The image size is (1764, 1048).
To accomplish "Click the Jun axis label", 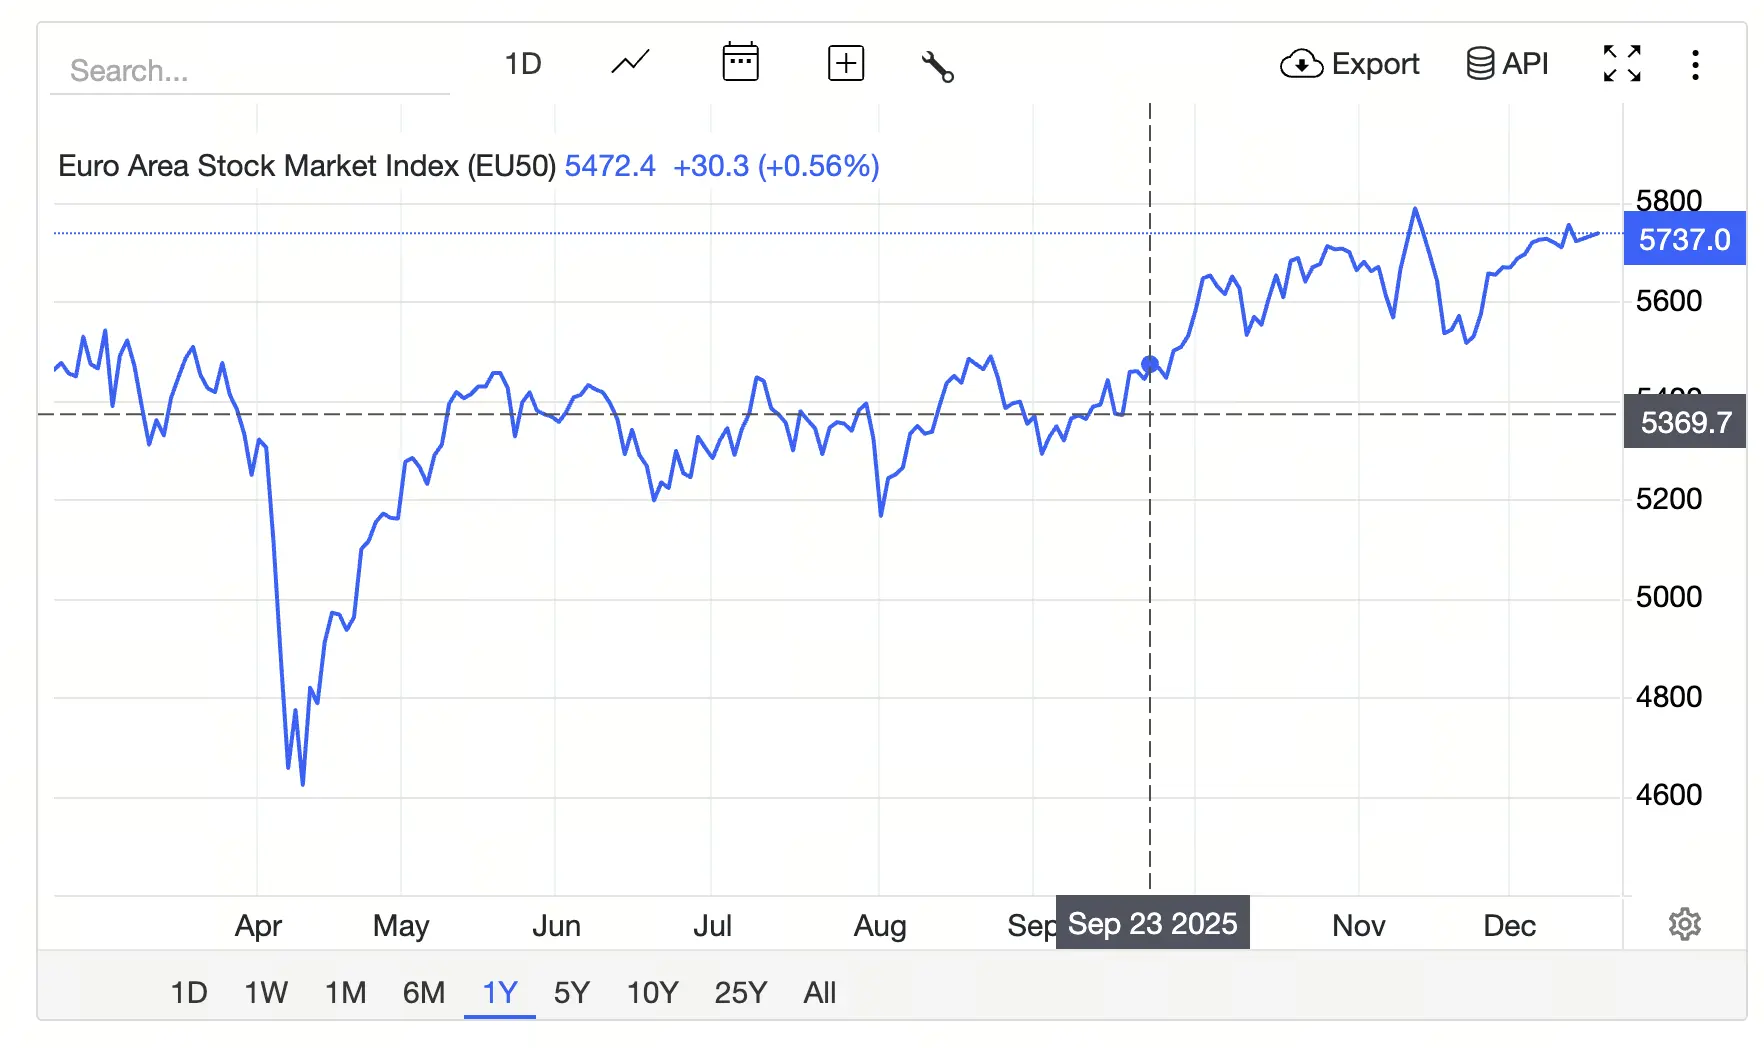I will pos(556,926).
